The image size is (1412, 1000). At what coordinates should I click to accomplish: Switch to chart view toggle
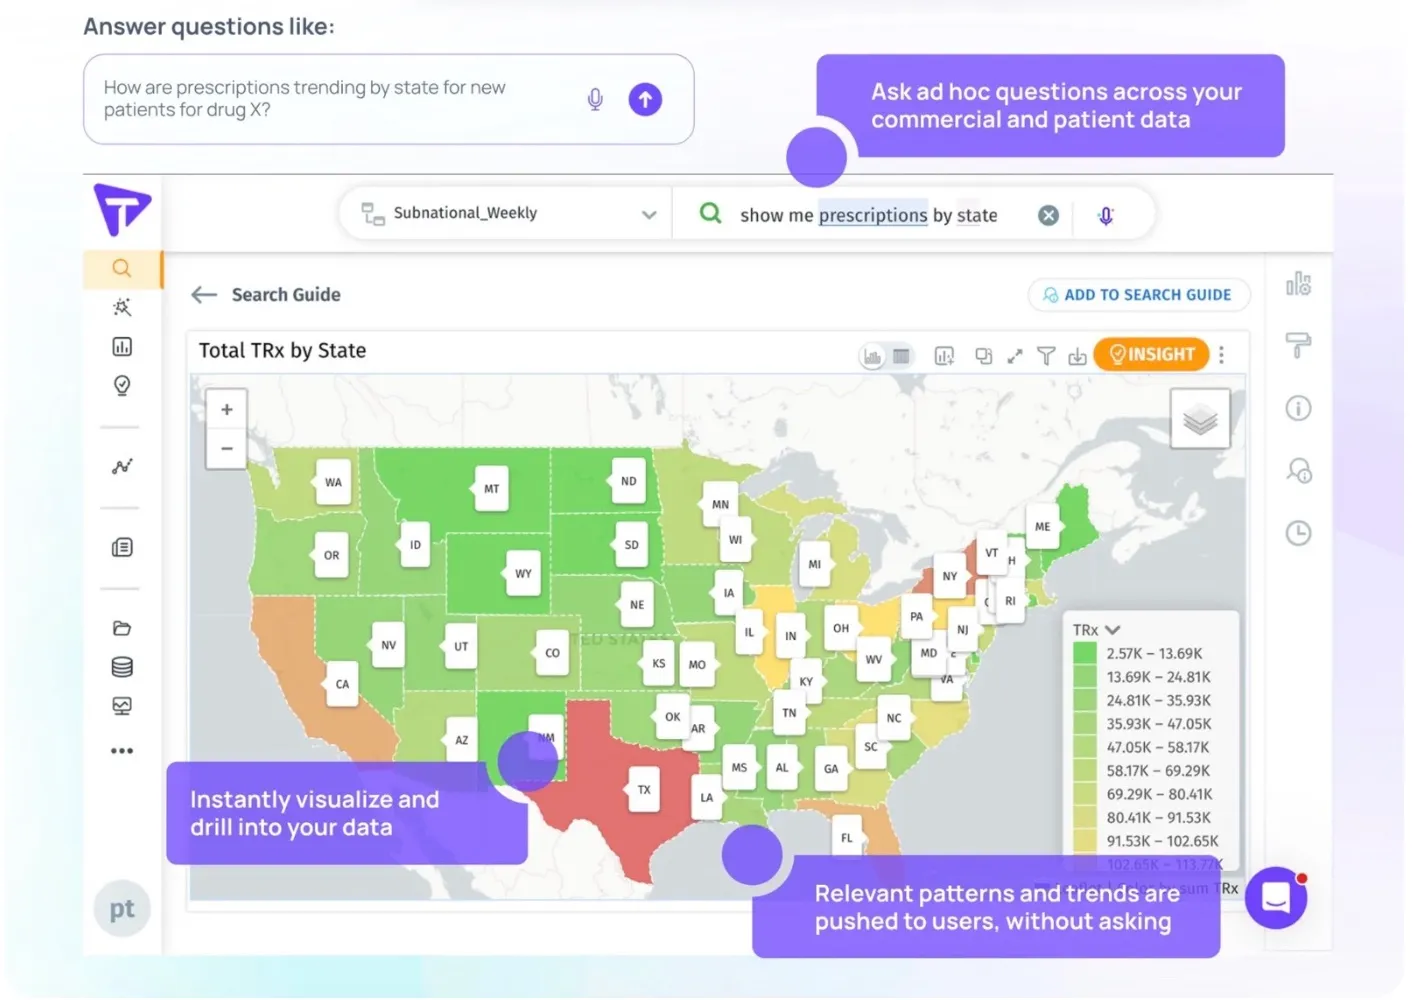tap(873, 356)
